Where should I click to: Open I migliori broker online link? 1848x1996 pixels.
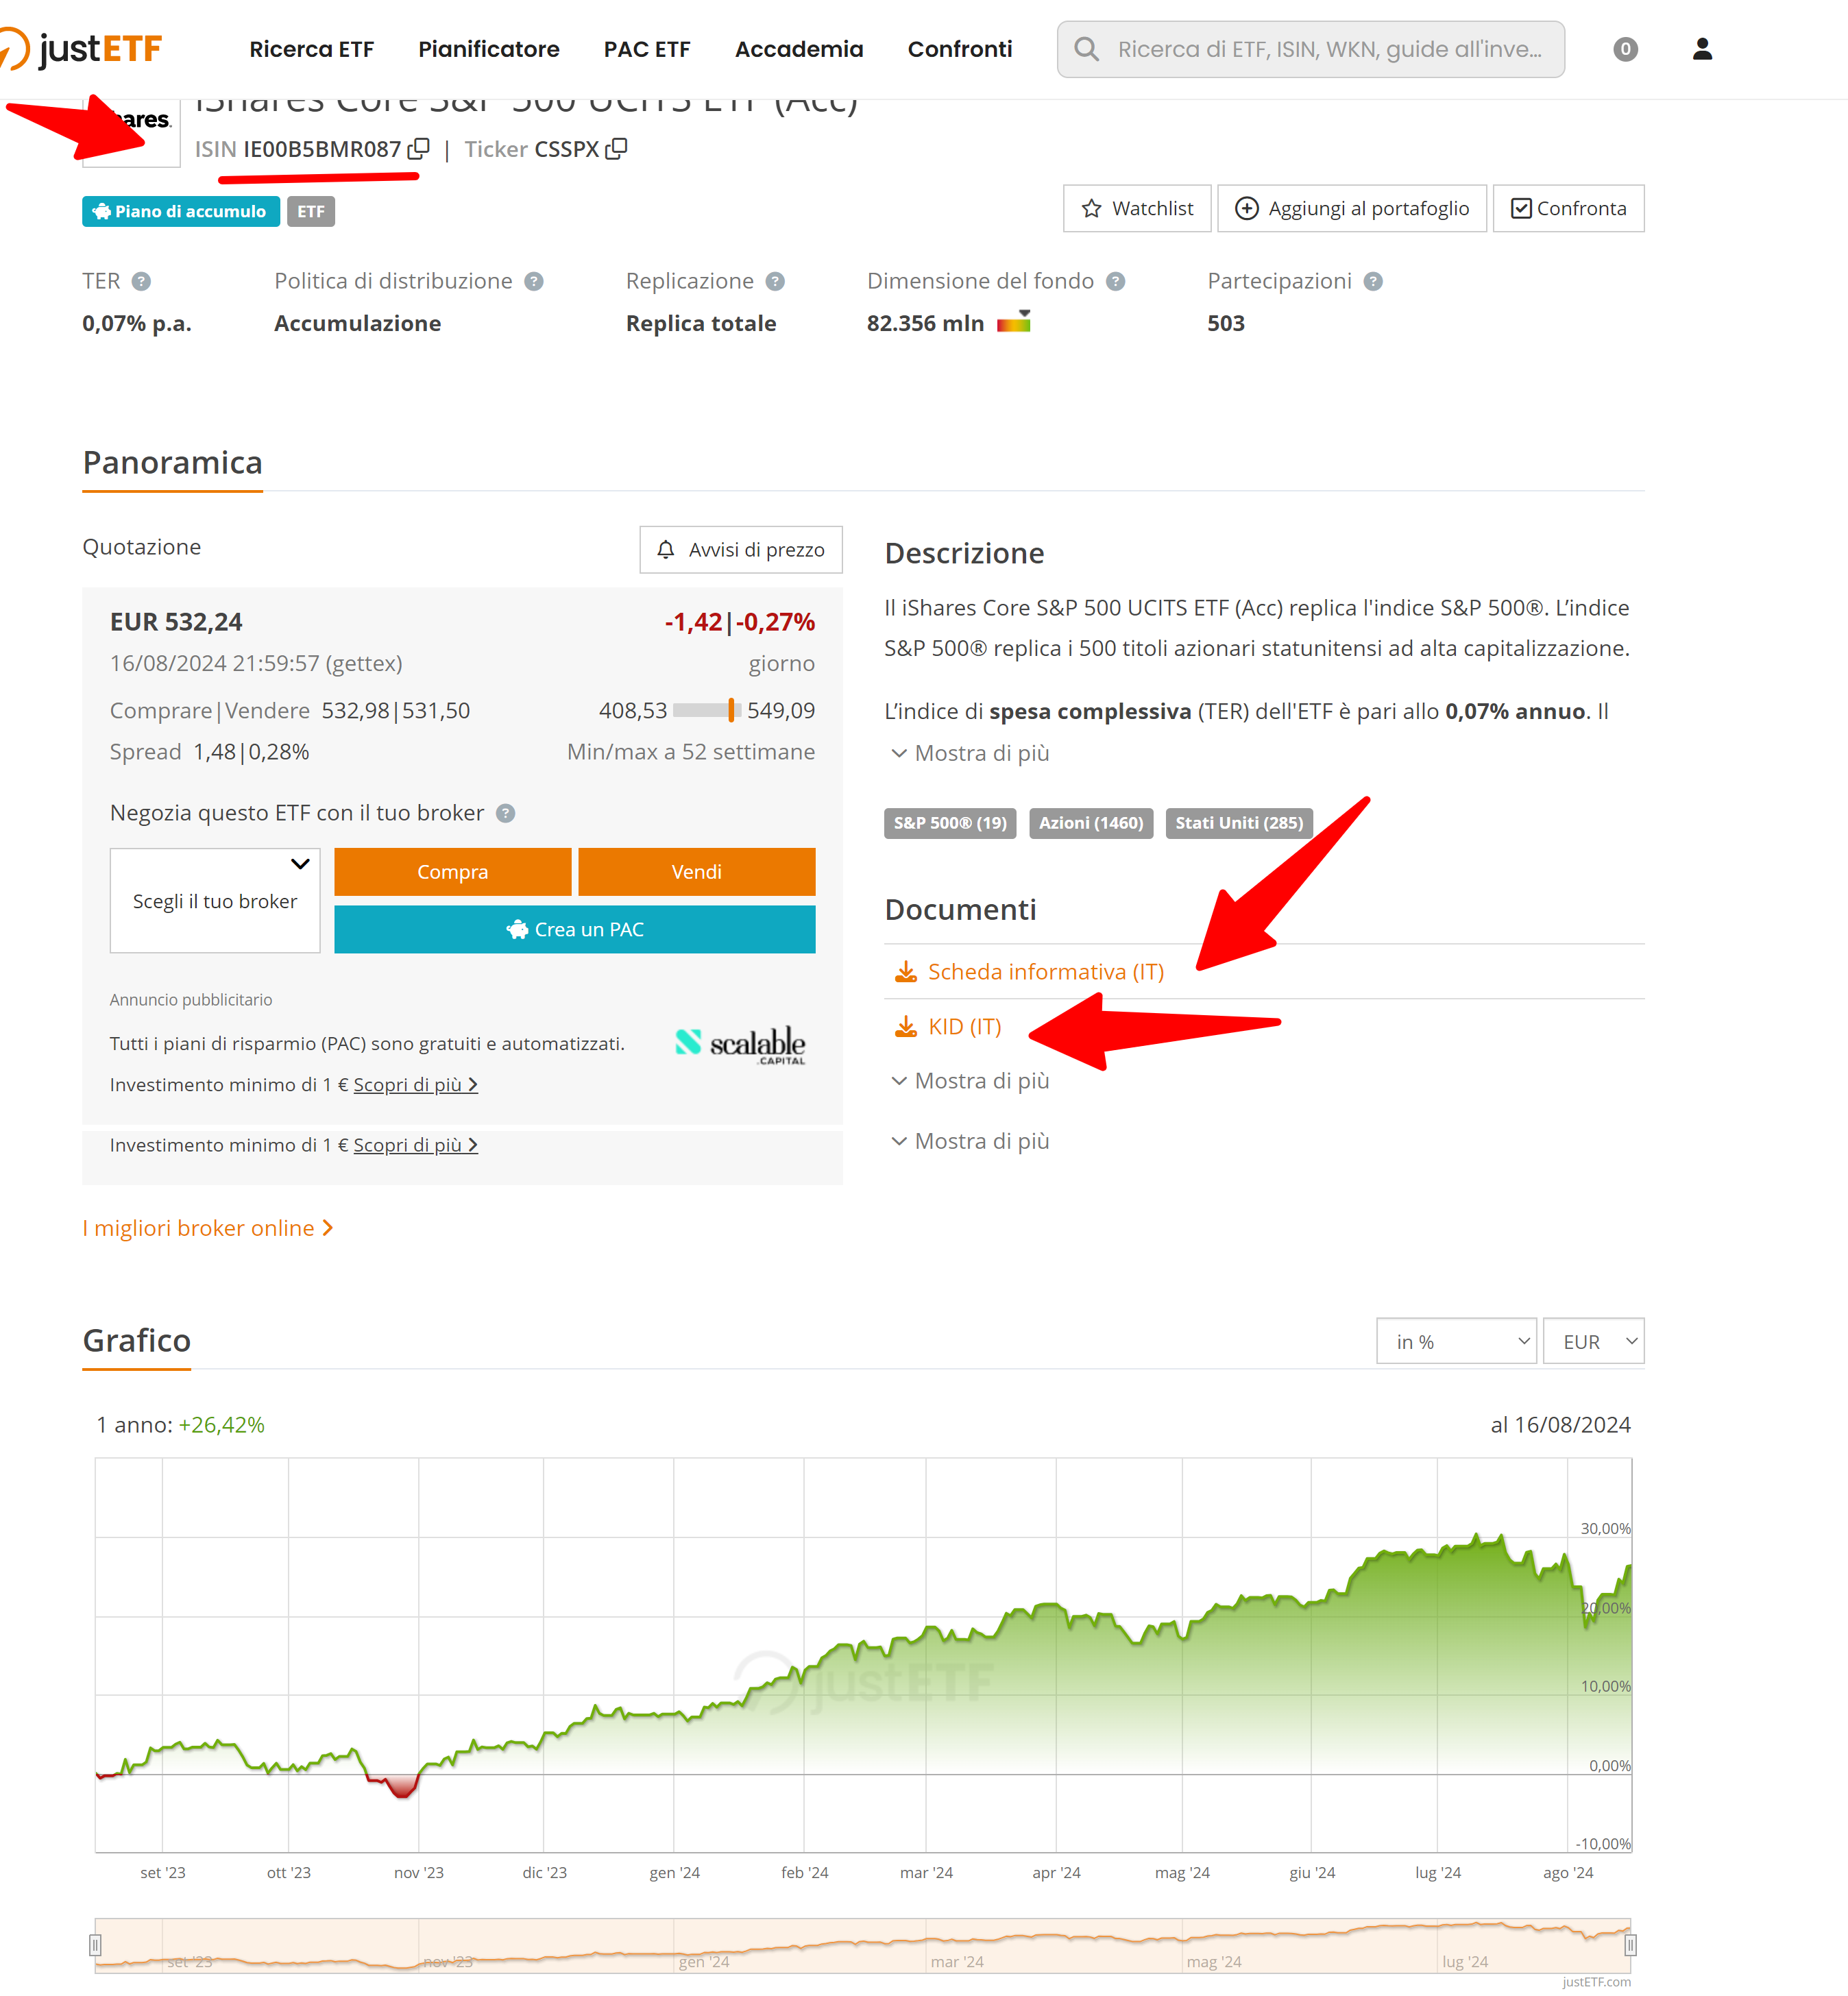point(208,1228)
